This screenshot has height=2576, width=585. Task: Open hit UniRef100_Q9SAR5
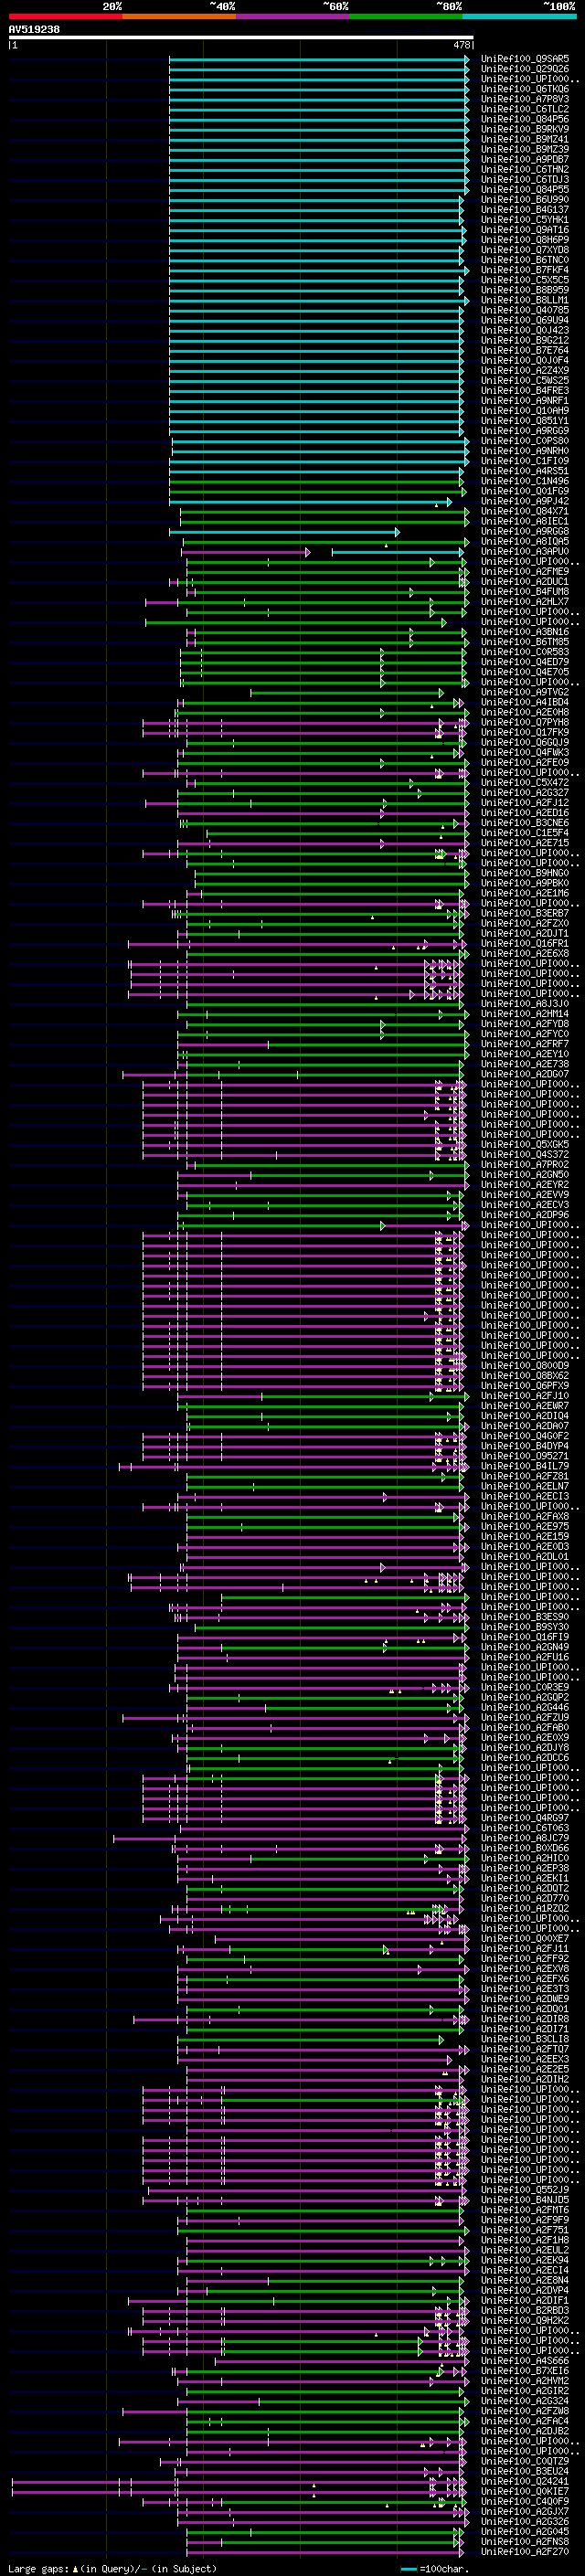coord(525,59)
